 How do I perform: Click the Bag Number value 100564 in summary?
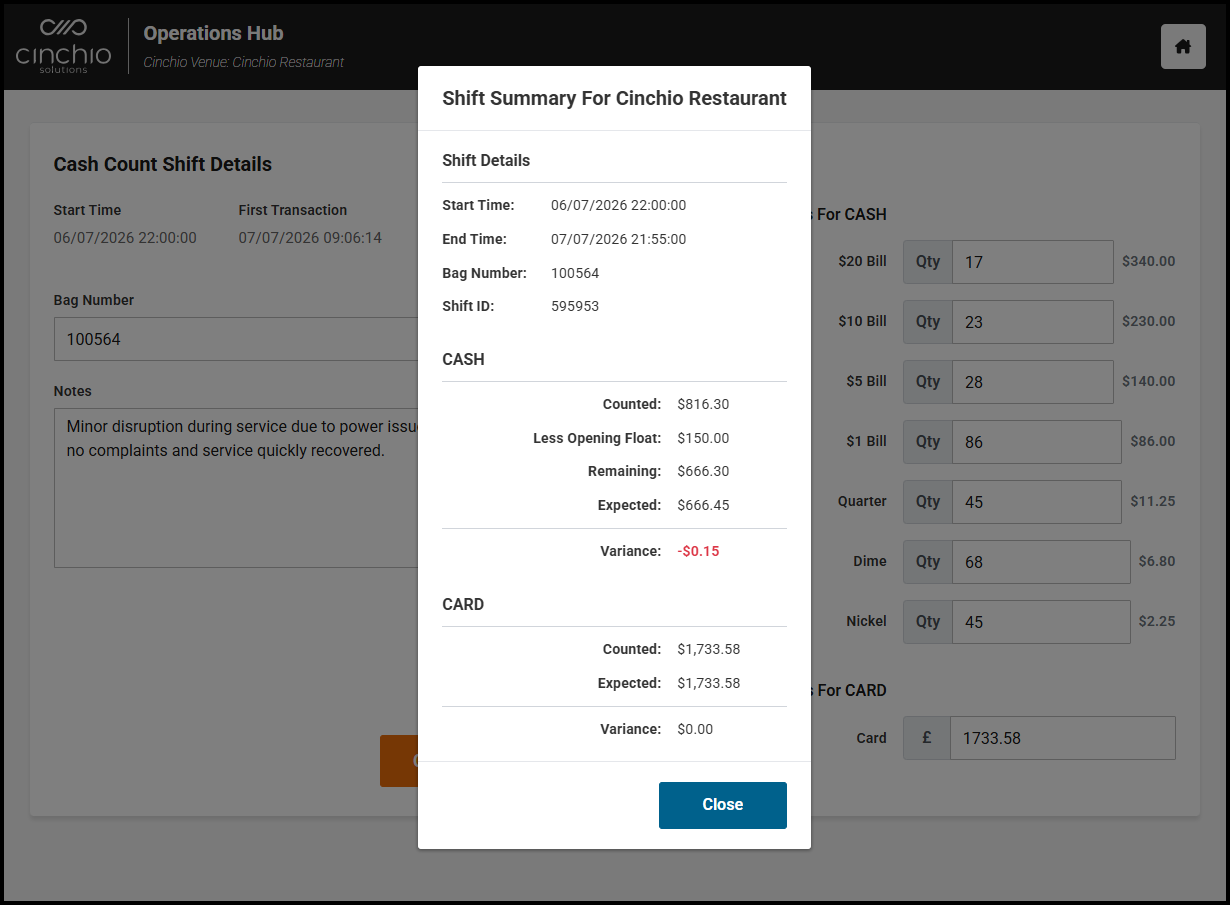coord(575,273)
